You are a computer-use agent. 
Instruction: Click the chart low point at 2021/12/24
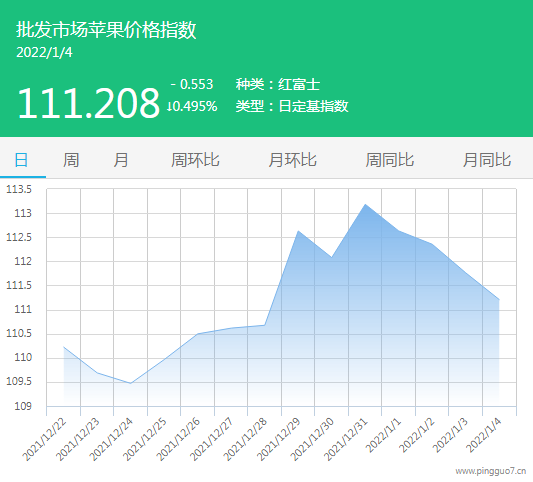[x=131, y=383]
